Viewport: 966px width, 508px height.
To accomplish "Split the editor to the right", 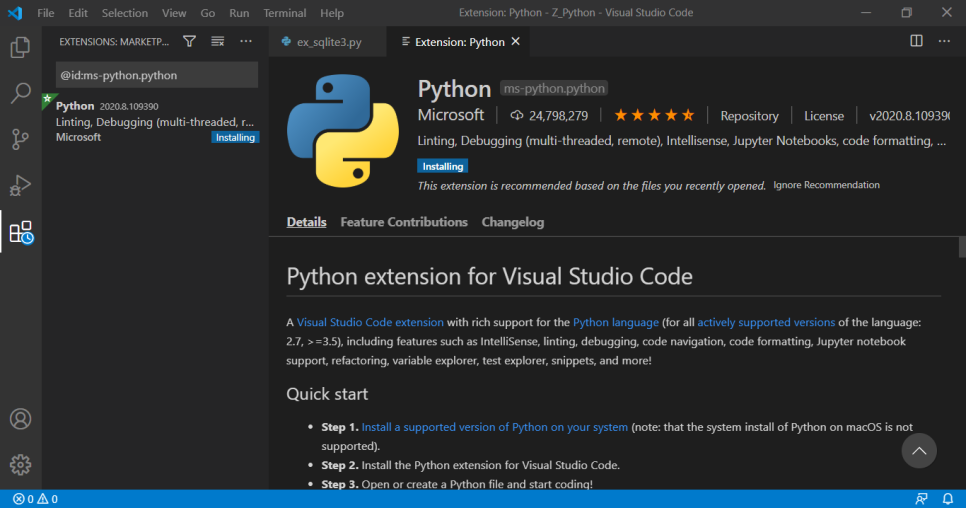I will [916, 41].
